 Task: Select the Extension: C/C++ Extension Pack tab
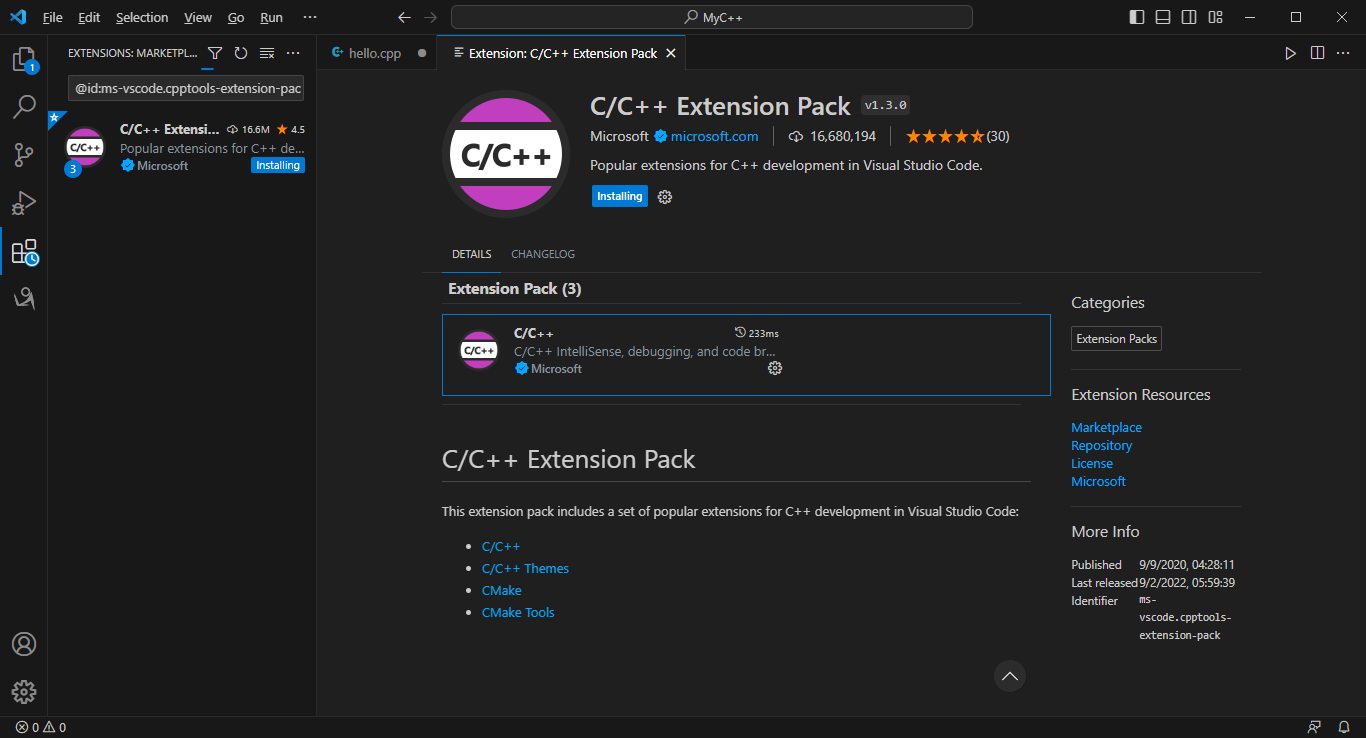pyautogui.click(x=561, y=53)
